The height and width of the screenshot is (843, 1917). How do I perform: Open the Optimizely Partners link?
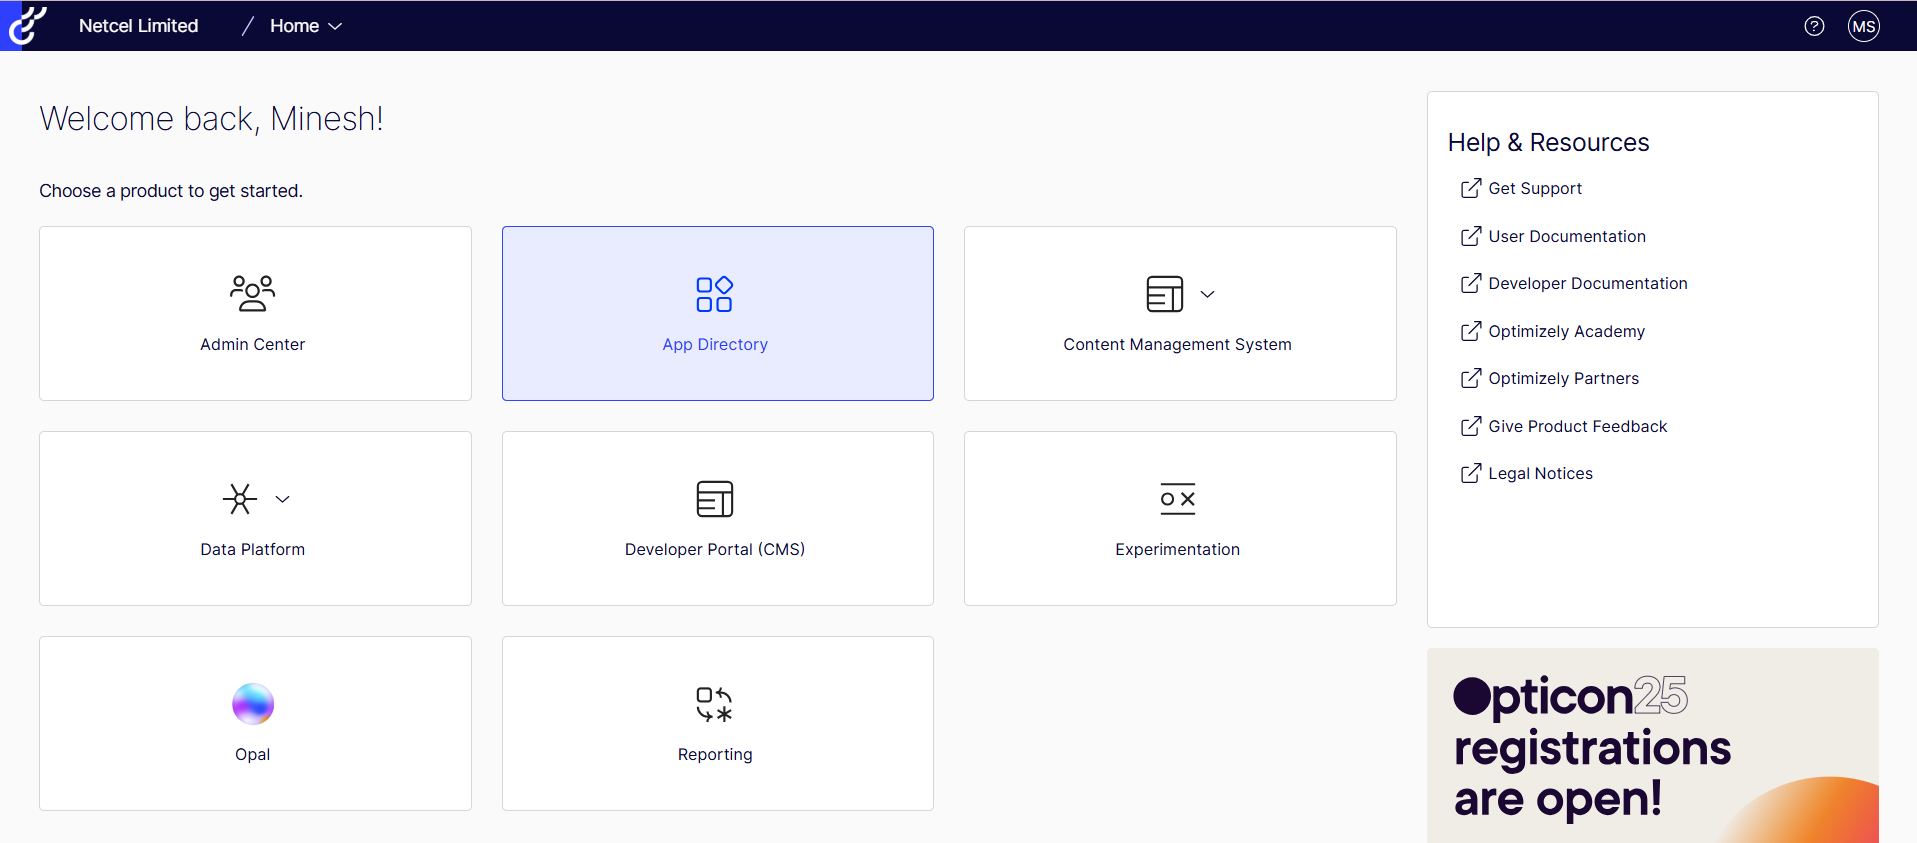click(x=1564, y=378)
